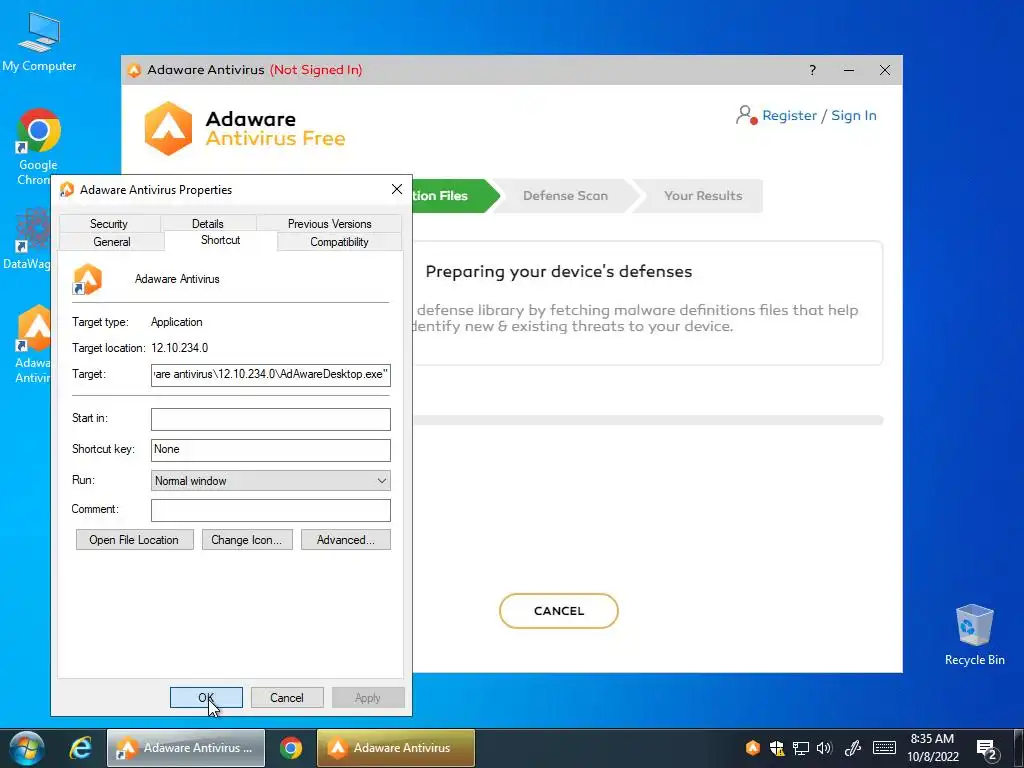The width and height of the screenshot is (1024, 768).
Task: Close the Adaware Antivirus Properties dialog
Action: (x=396, y=189)
